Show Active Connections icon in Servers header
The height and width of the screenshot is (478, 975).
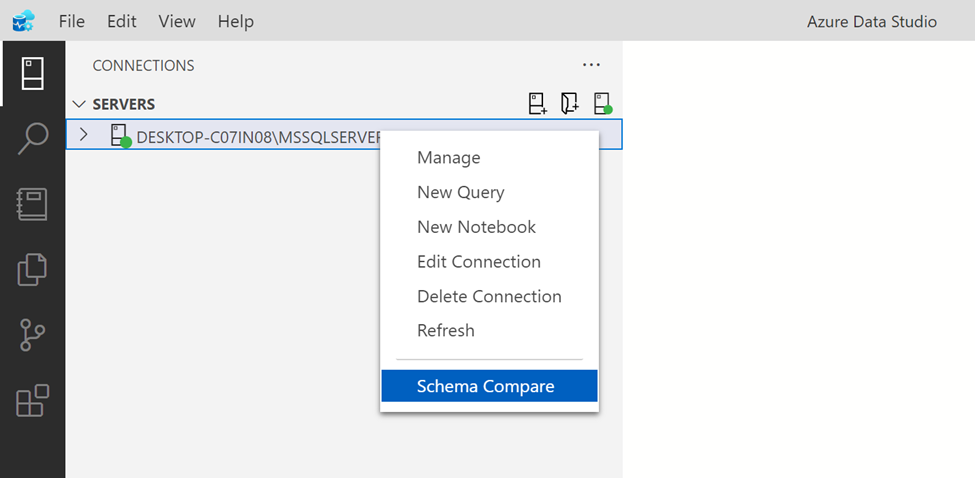click(602, 104)
